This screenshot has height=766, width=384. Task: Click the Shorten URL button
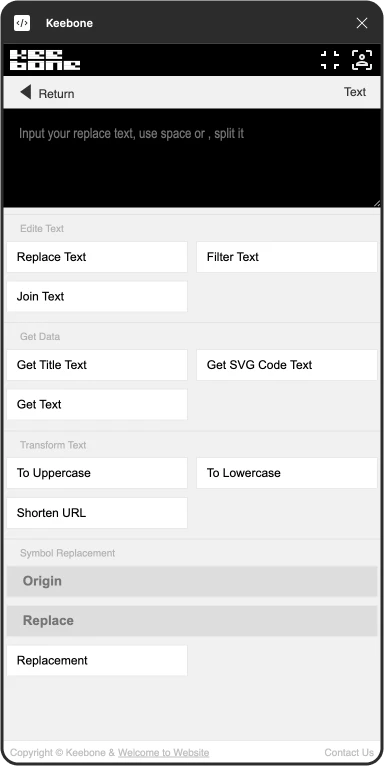coord(97,513)
